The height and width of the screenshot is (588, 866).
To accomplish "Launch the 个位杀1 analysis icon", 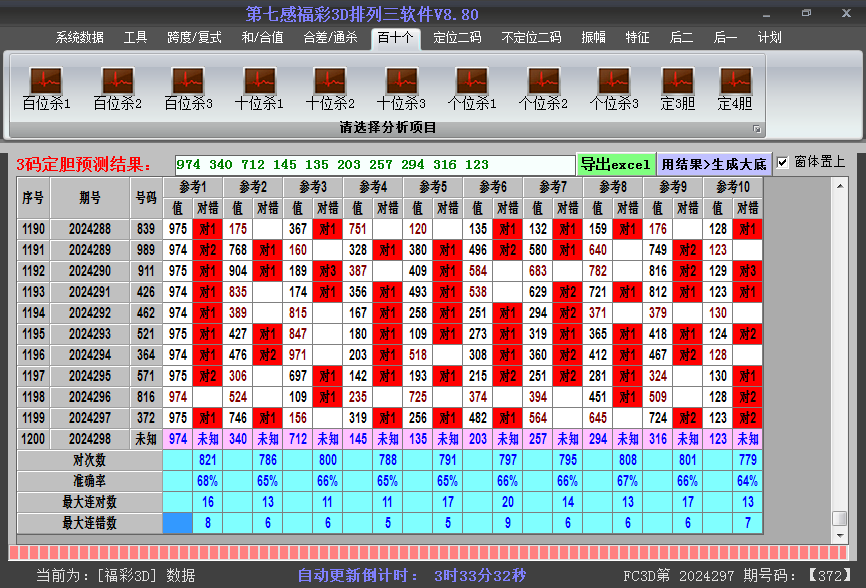I will [472, 88].
